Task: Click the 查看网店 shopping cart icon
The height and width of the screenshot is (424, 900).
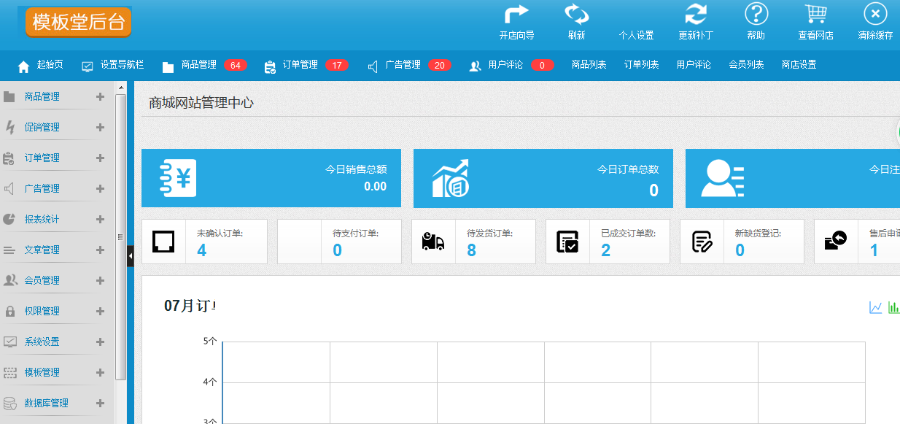Action: click(x=816, y=14)
